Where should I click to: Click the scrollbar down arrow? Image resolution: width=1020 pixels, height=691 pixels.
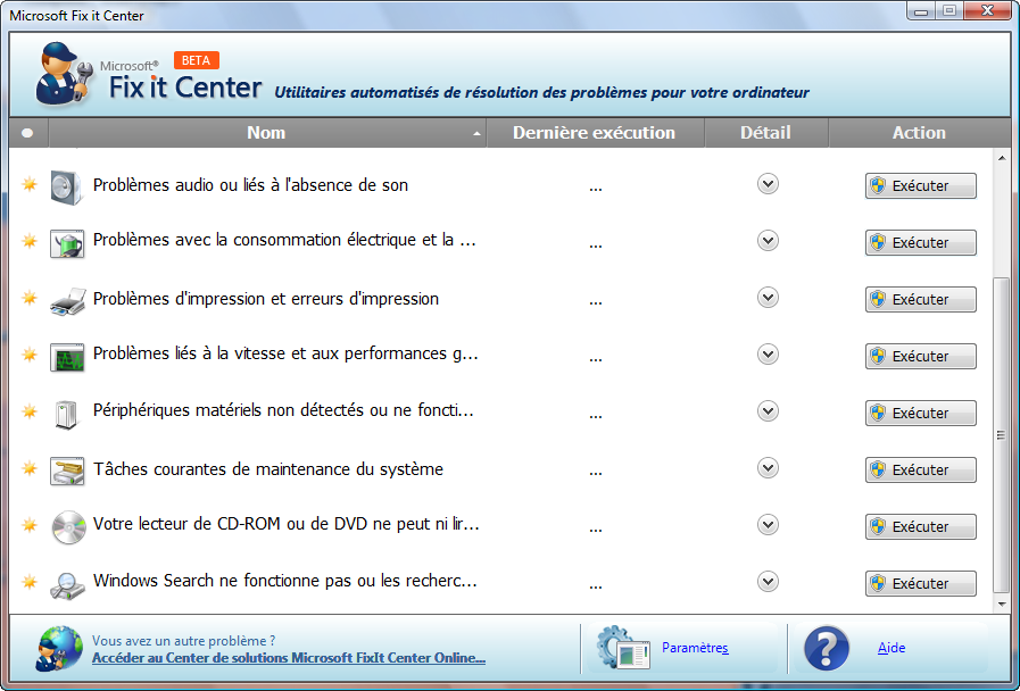[x=1002, y=604]
